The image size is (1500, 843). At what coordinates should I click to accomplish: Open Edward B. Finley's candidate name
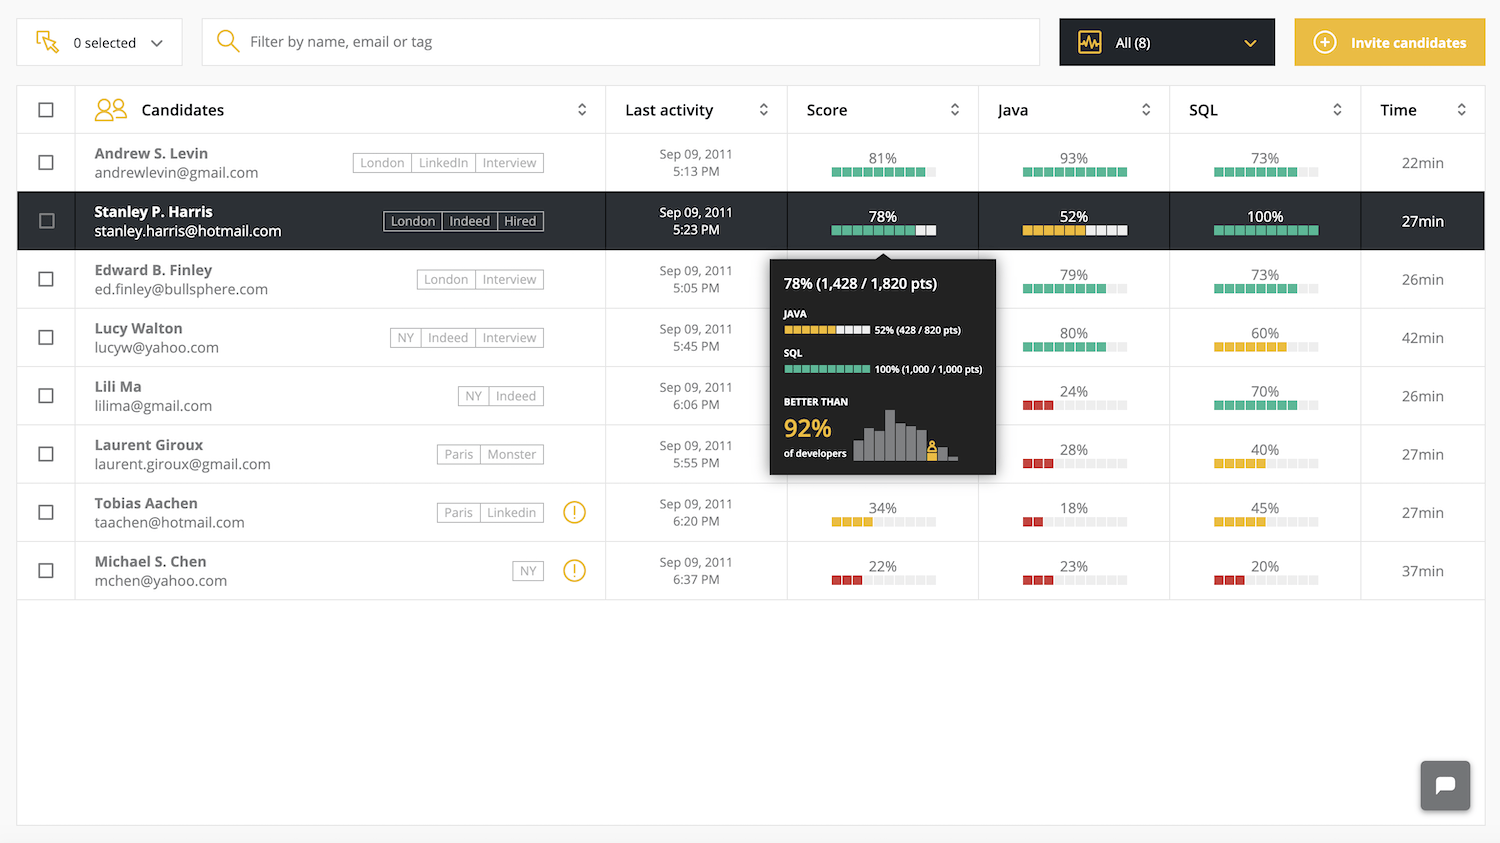point(153,270)
